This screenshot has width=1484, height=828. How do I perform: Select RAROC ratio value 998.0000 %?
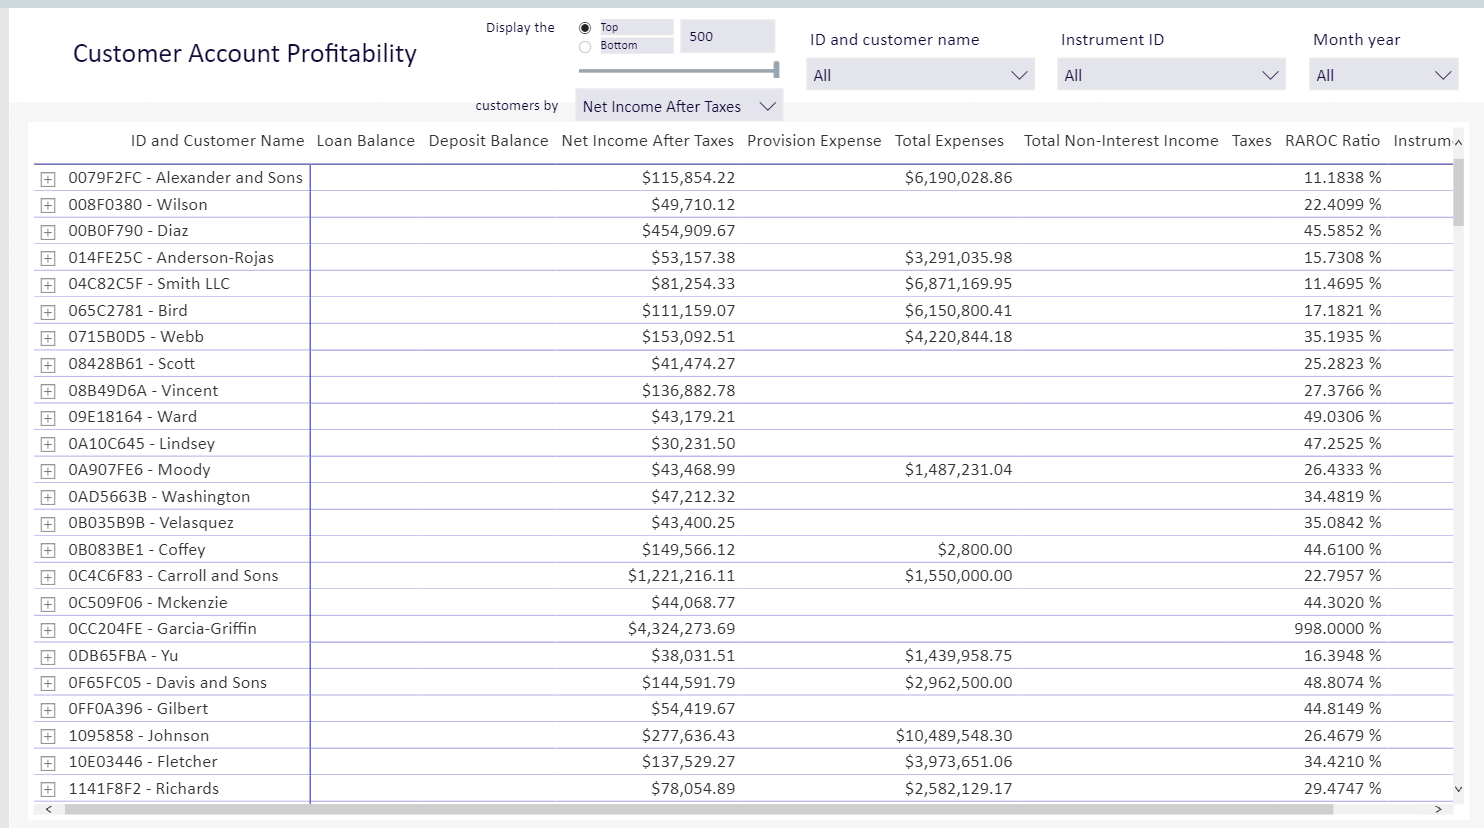1337,629
